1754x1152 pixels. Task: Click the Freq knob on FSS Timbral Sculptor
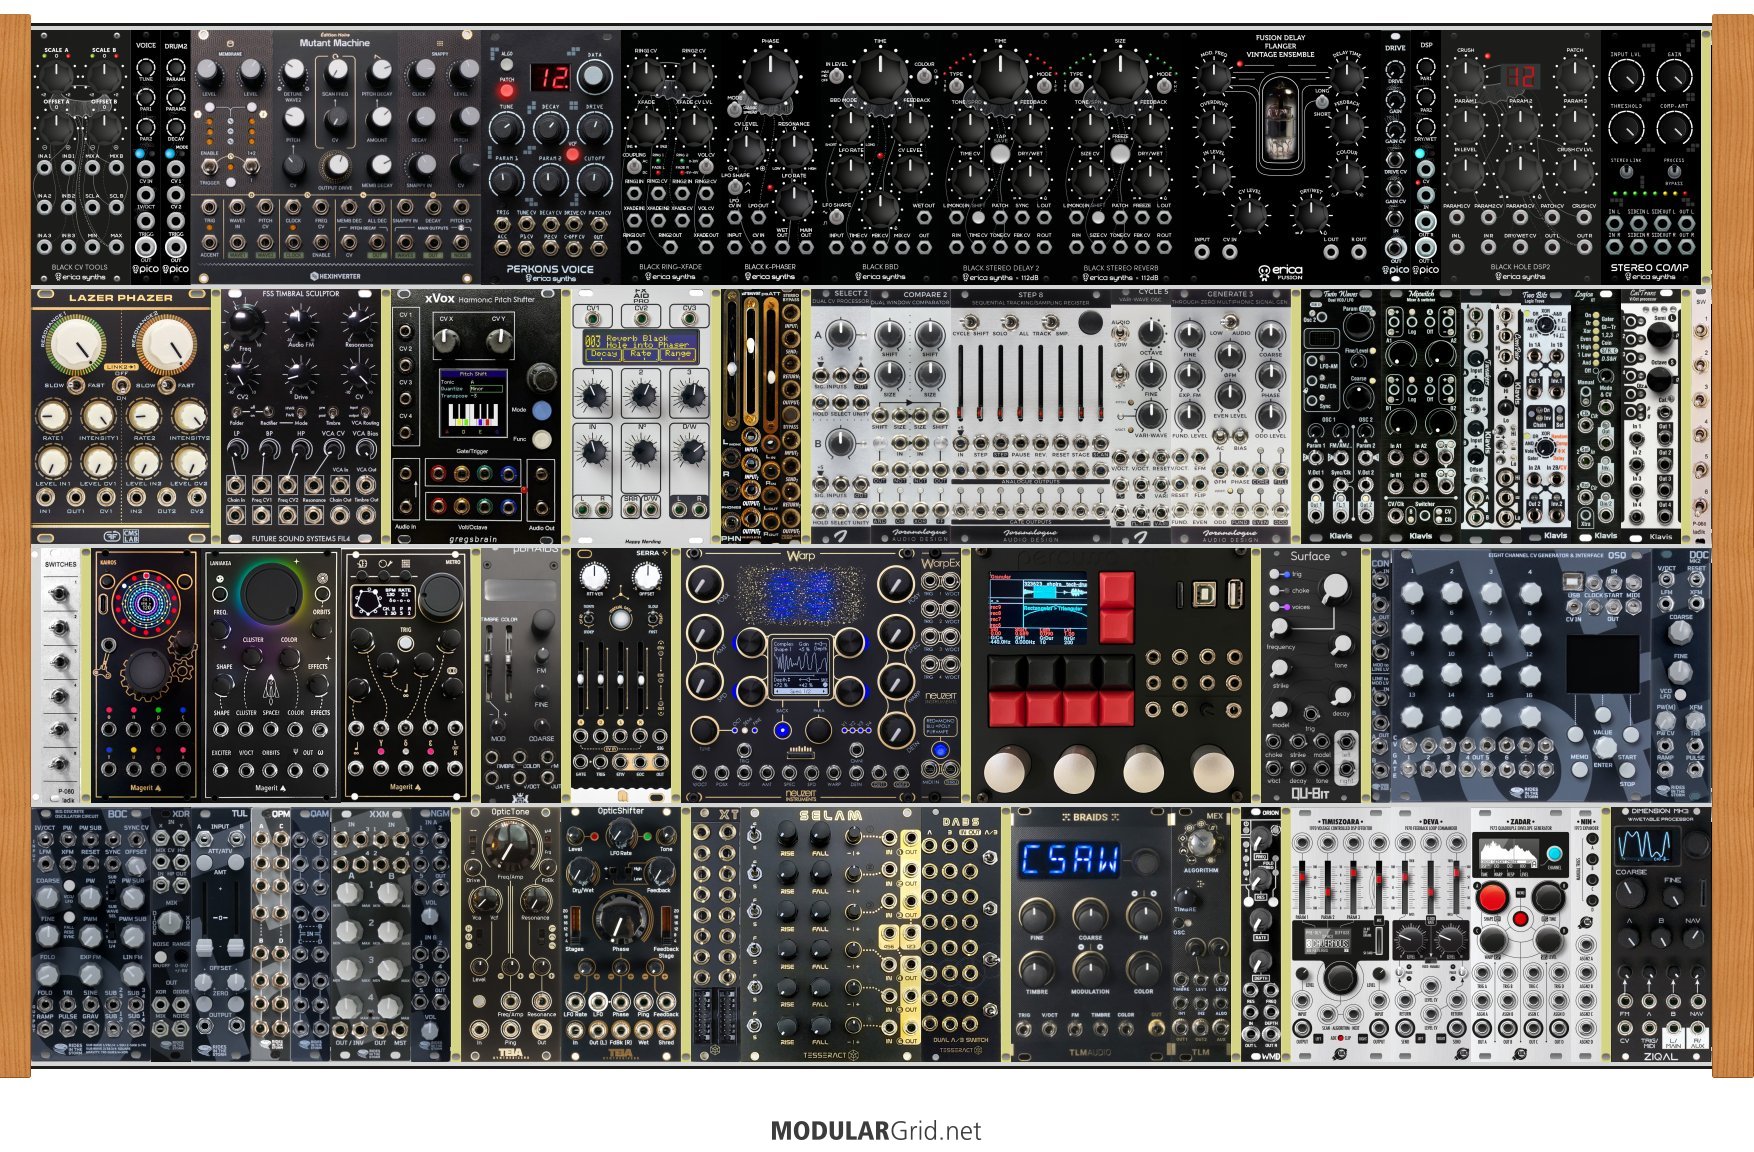(x=245, y=322)
